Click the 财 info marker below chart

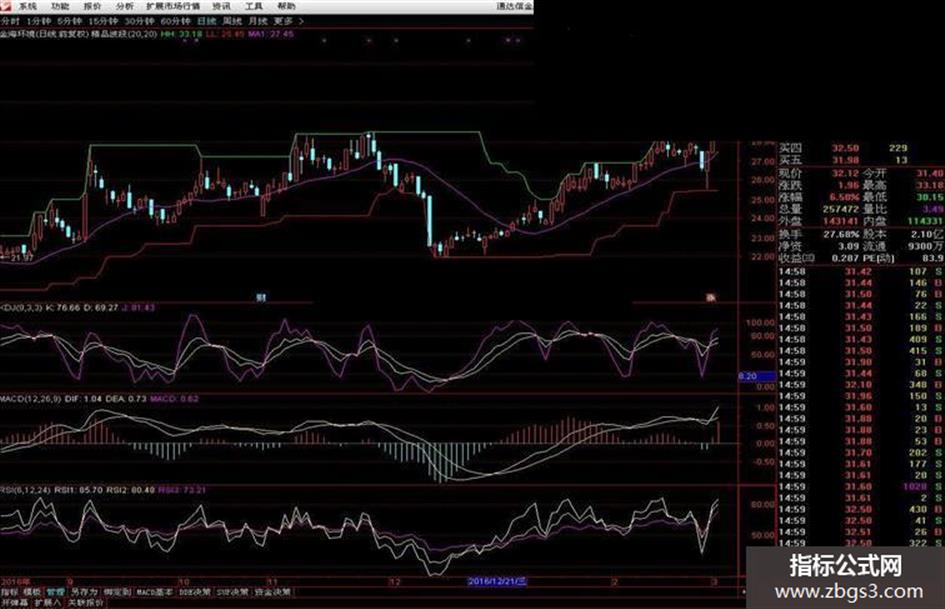coord(261,297)
